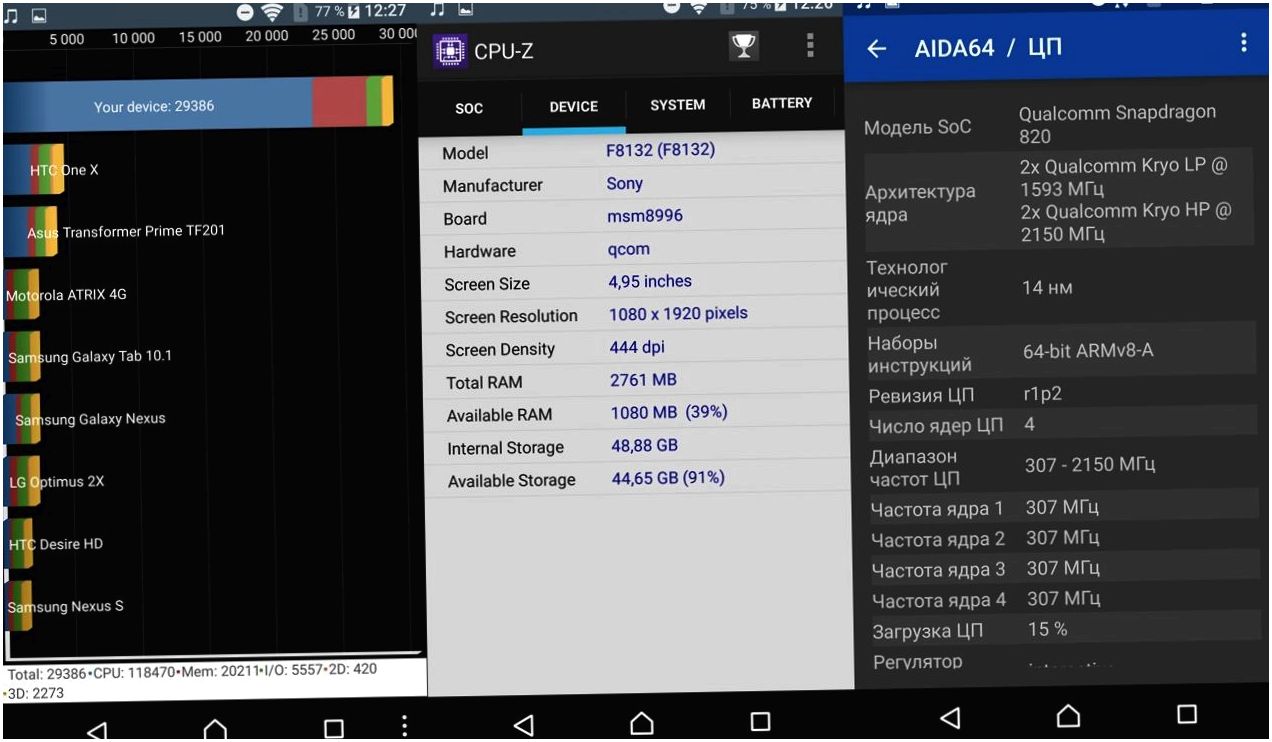The height and width of the screenshot is (742, 1272).
Task: Tap the Back navigation button under AIDA64
Action: click(951, 716)
